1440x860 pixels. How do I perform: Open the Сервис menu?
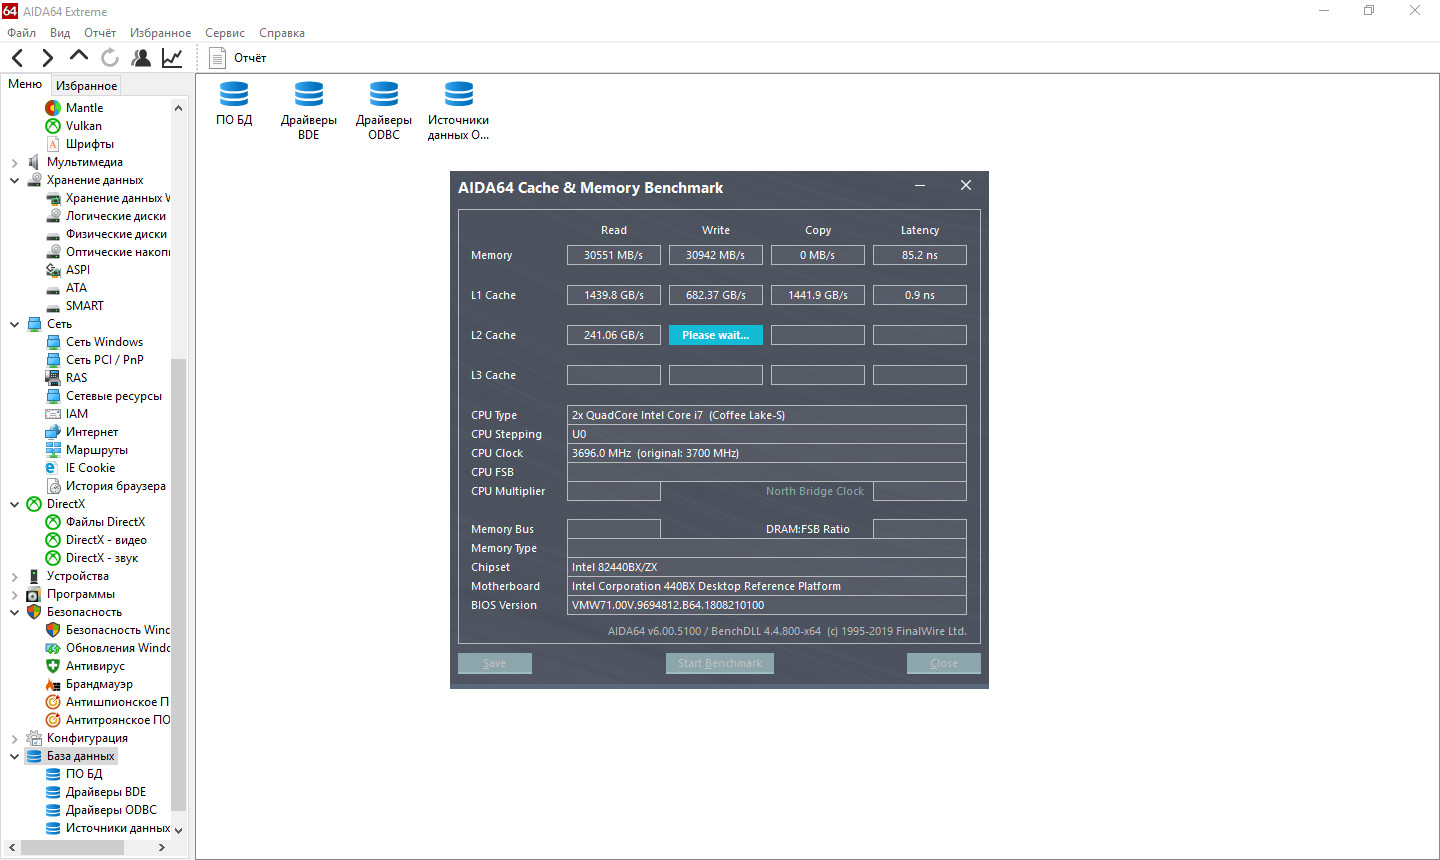click(225, 33)
